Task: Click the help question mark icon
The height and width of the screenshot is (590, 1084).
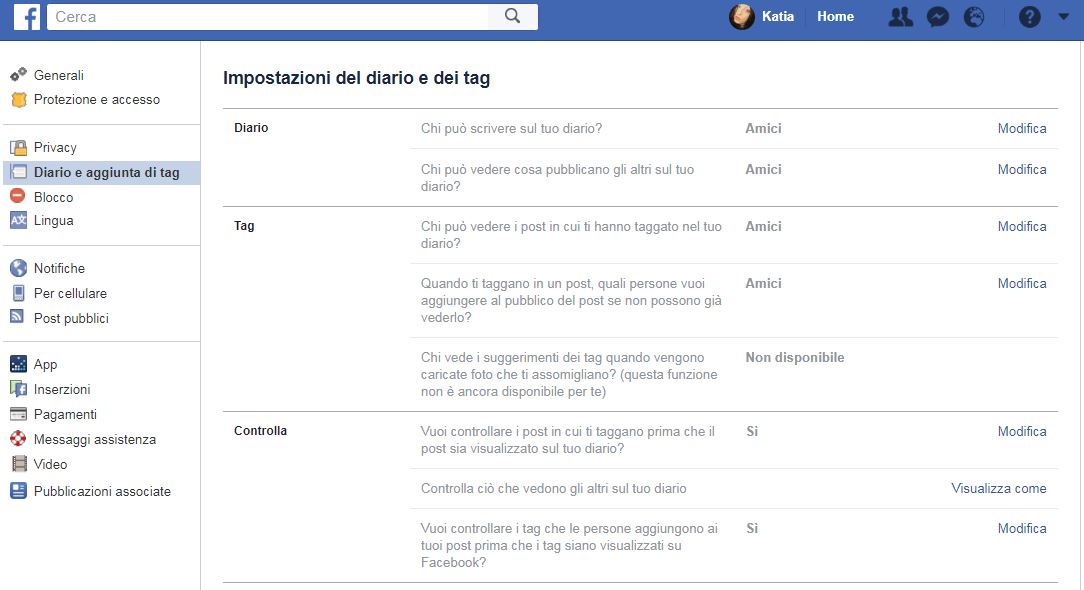Action: (x=1029, y=17)
